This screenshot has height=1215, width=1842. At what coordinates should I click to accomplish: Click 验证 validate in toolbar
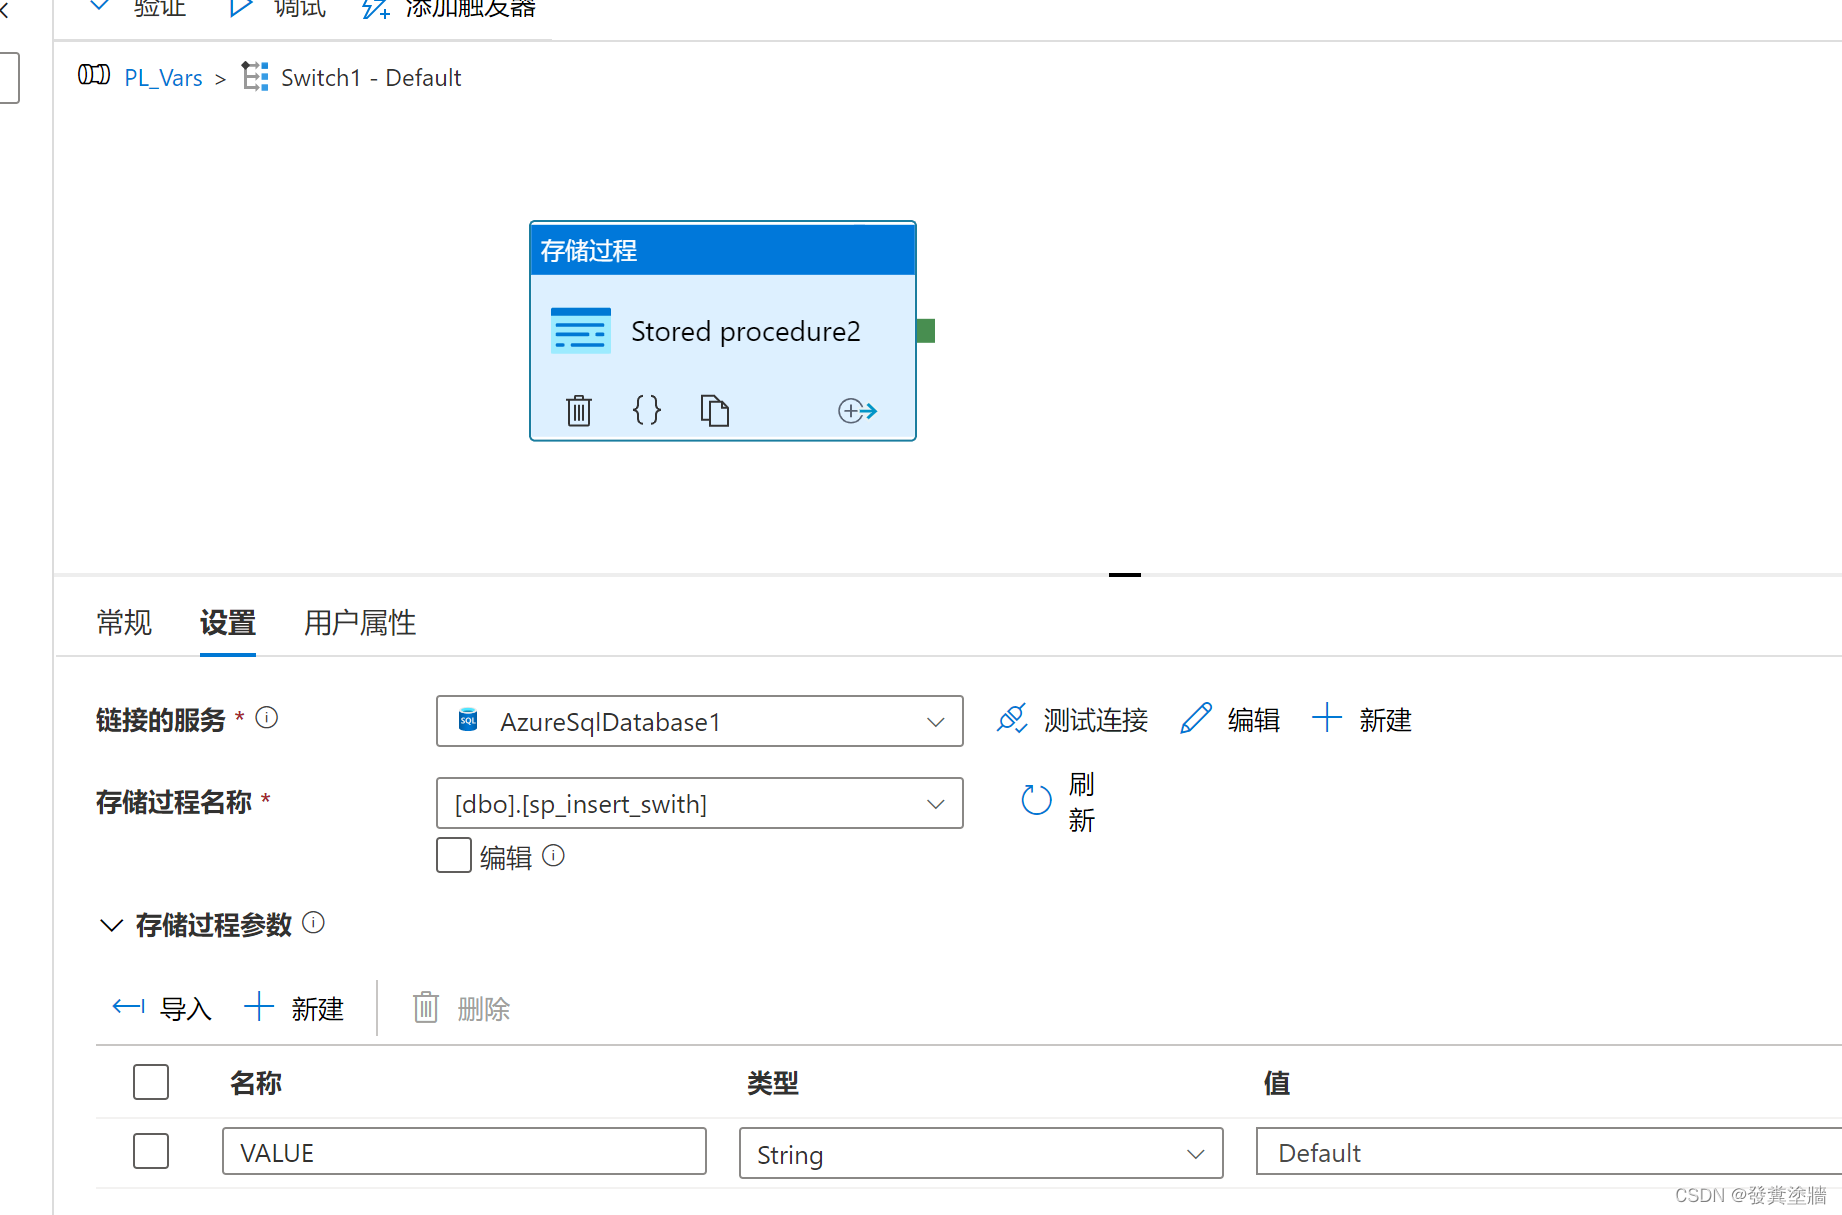pos(138,9)
